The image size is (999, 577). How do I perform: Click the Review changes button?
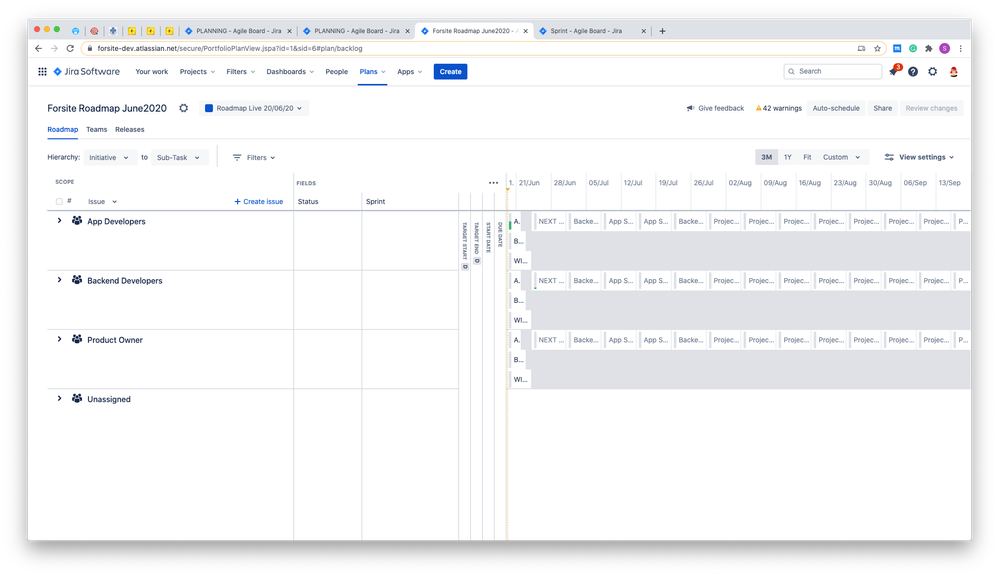coord(931,108)
